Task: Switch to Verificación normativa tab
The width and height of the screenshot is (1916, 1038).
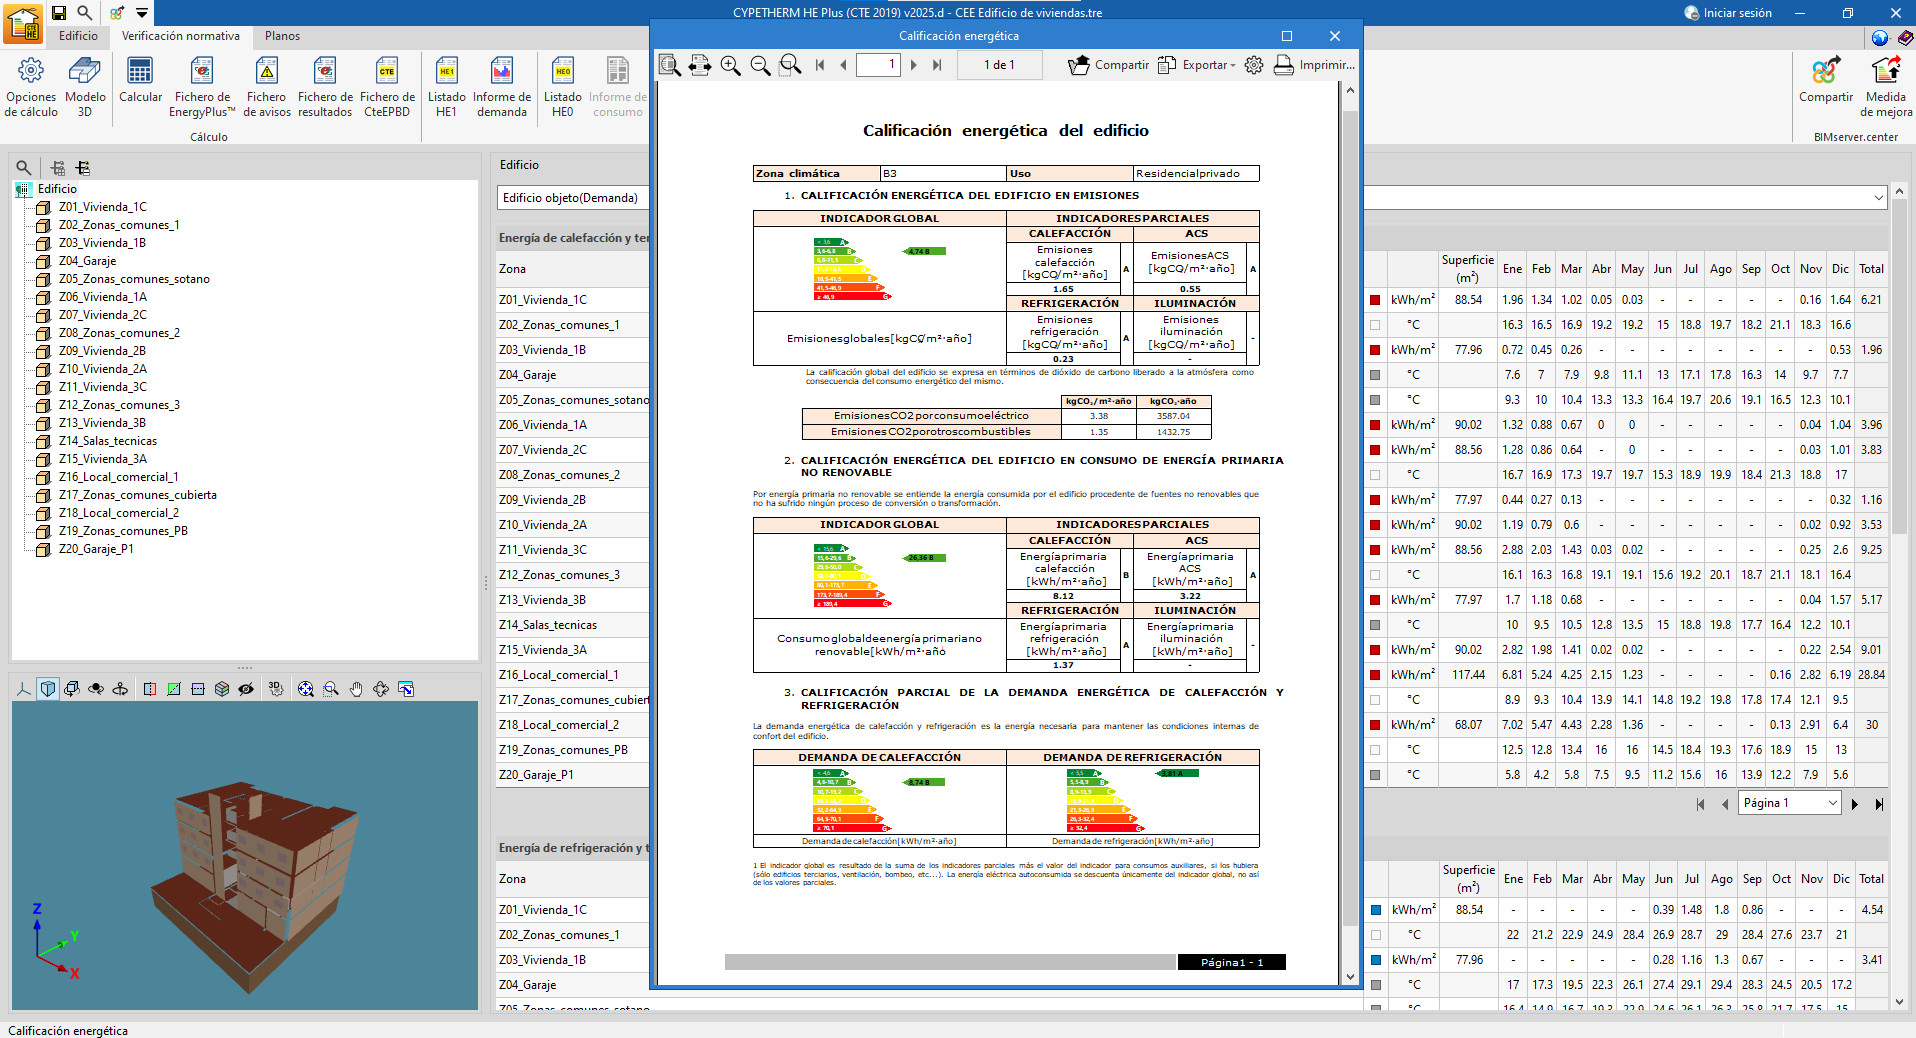Action: 181,36
